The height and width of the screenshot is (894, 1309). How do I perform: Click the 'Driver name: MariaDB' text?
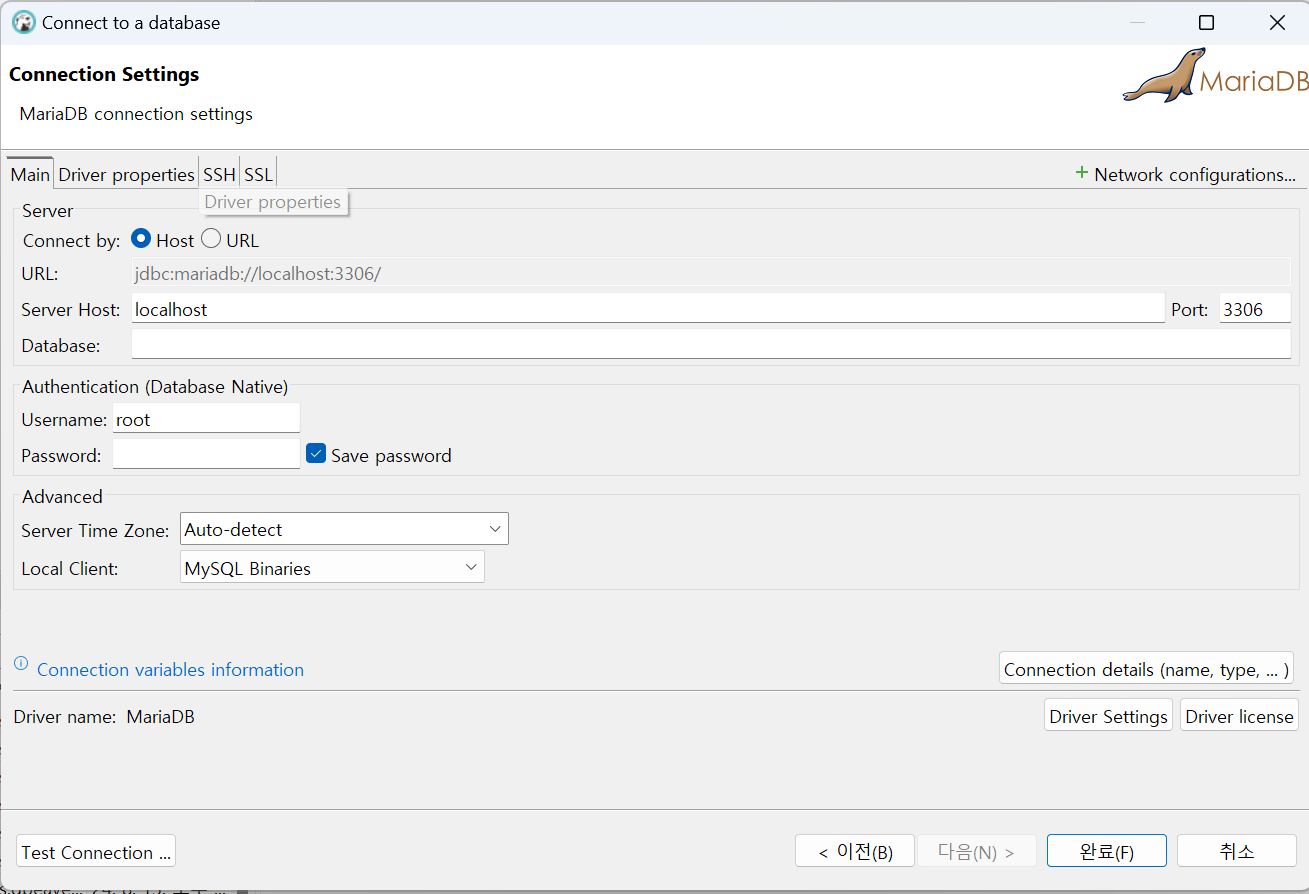tap(104, 716)
